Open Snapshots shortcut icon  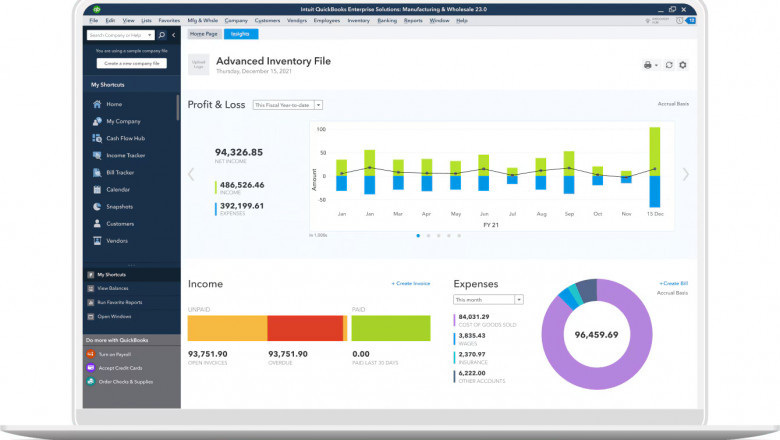click(x=97, y=206)
